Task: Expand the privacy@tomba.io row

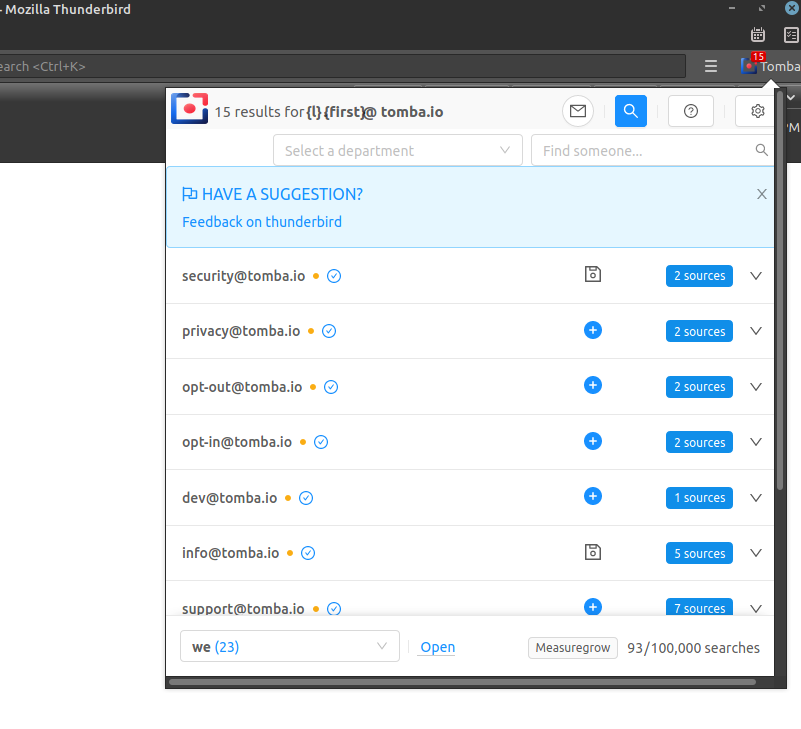Action: [x=756, y=331]
